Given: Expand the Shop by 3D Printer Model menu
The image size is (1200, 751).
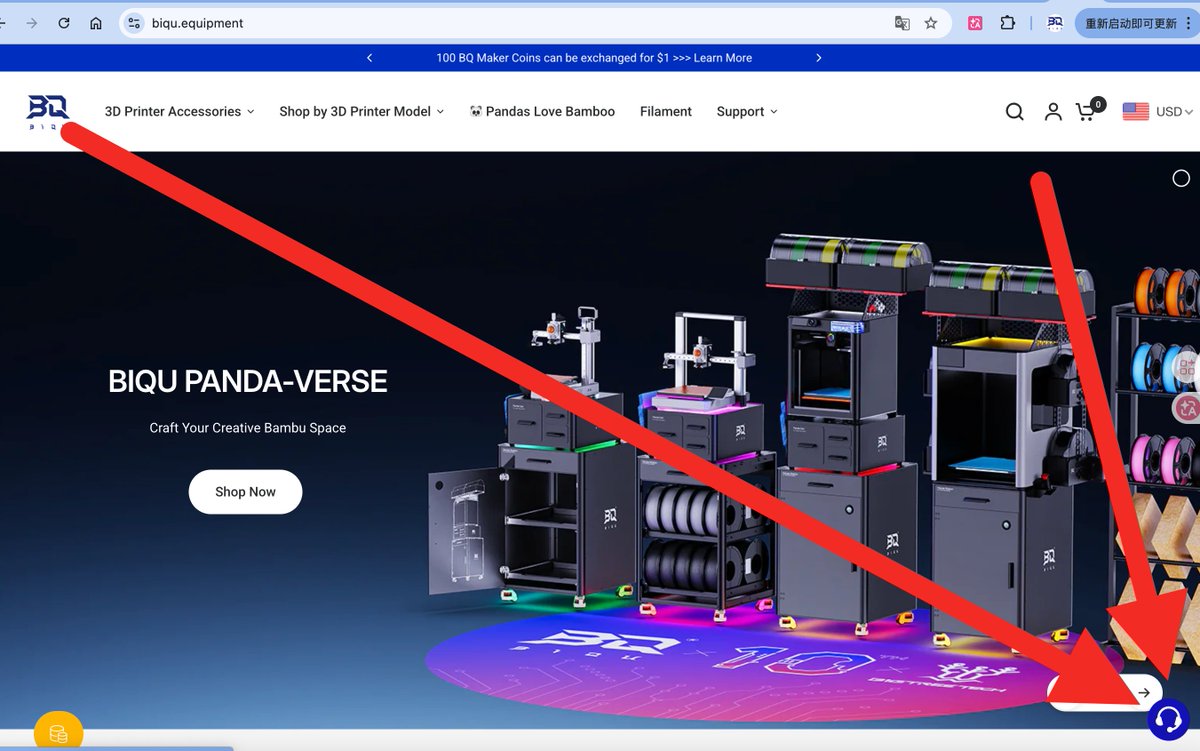Looking at the screenshot, I should point(361,111).
